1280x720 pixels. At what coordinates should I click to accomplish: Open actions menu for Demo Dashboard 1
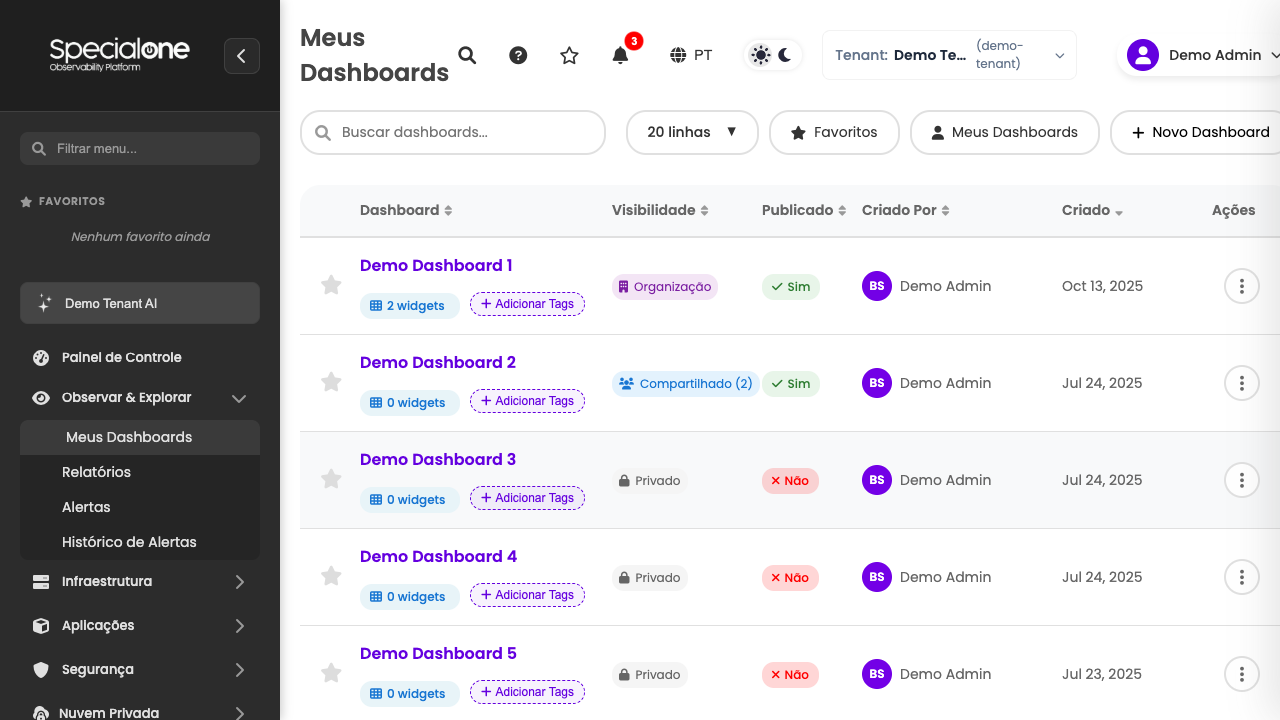(1241, 286)
